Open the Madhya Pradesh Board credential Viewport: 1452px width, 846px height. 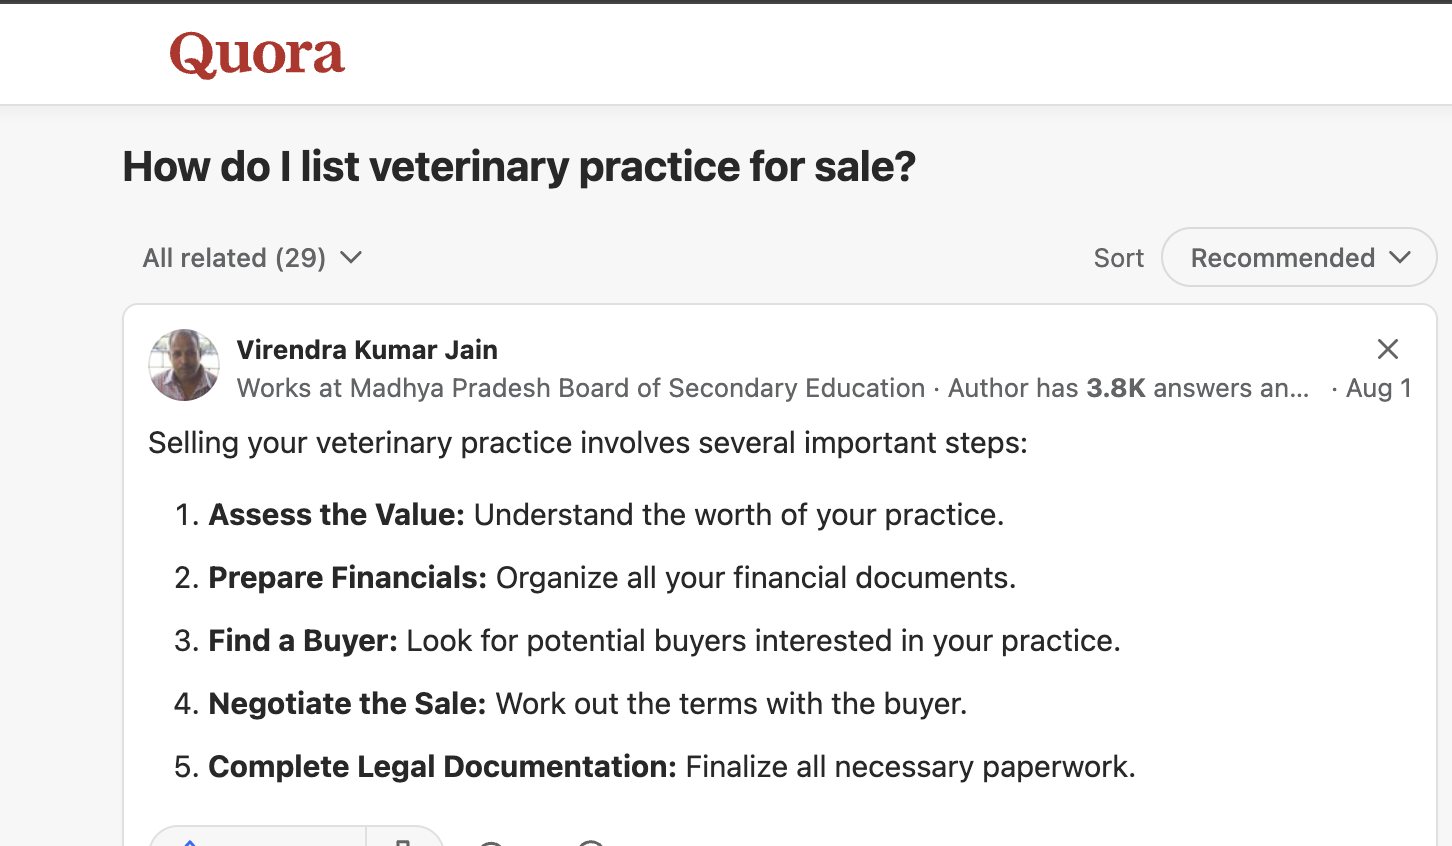pos(581,388)
